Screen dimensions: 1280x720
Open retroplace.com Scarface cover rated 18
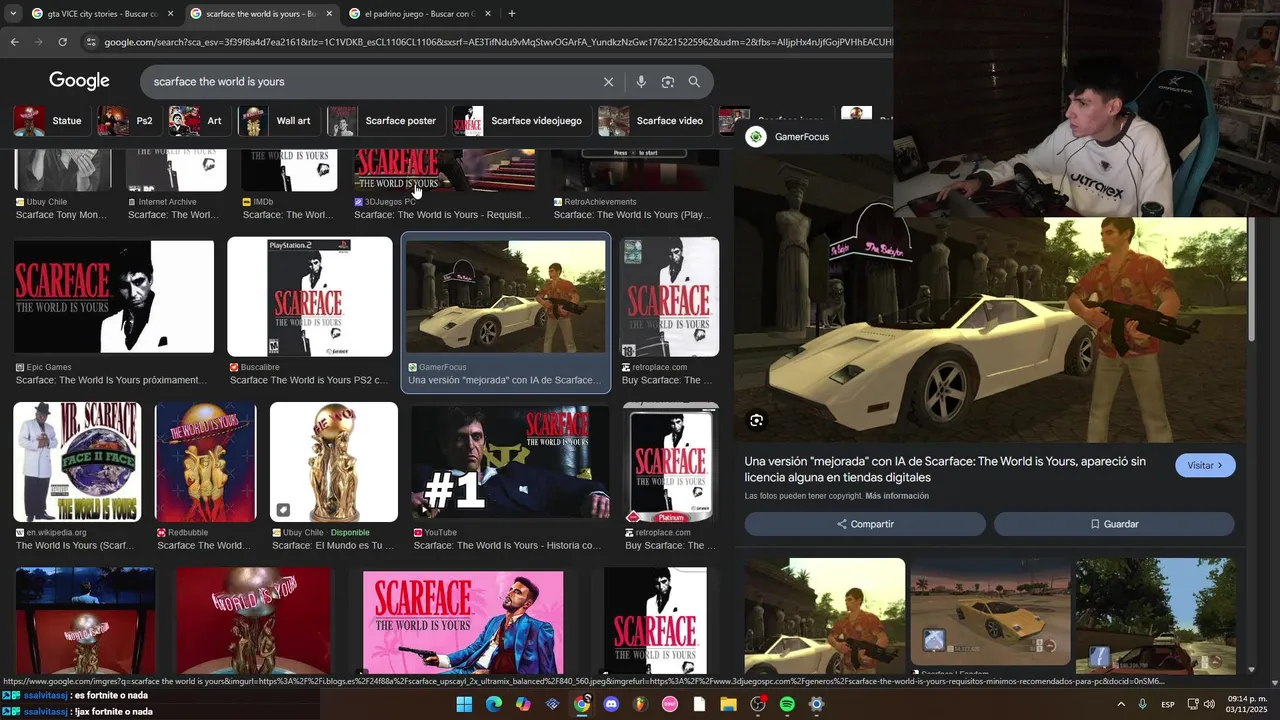click(670, 297)
